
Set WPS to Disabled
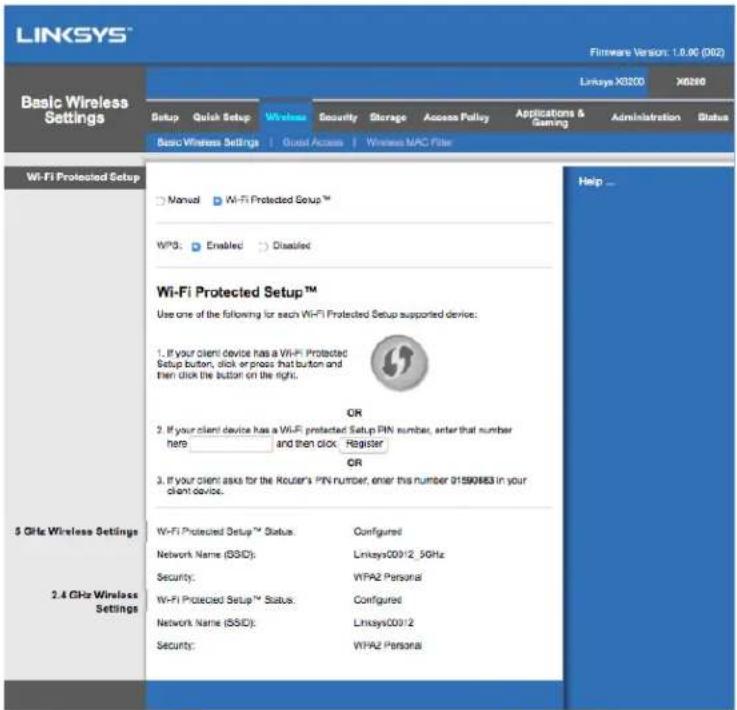[x=263, y=246]
